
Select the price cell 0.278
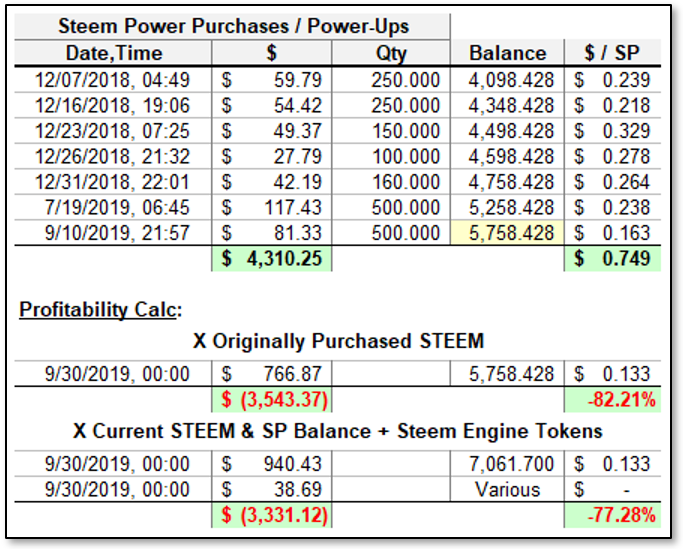pyautogui.click(x=612, y=156)
